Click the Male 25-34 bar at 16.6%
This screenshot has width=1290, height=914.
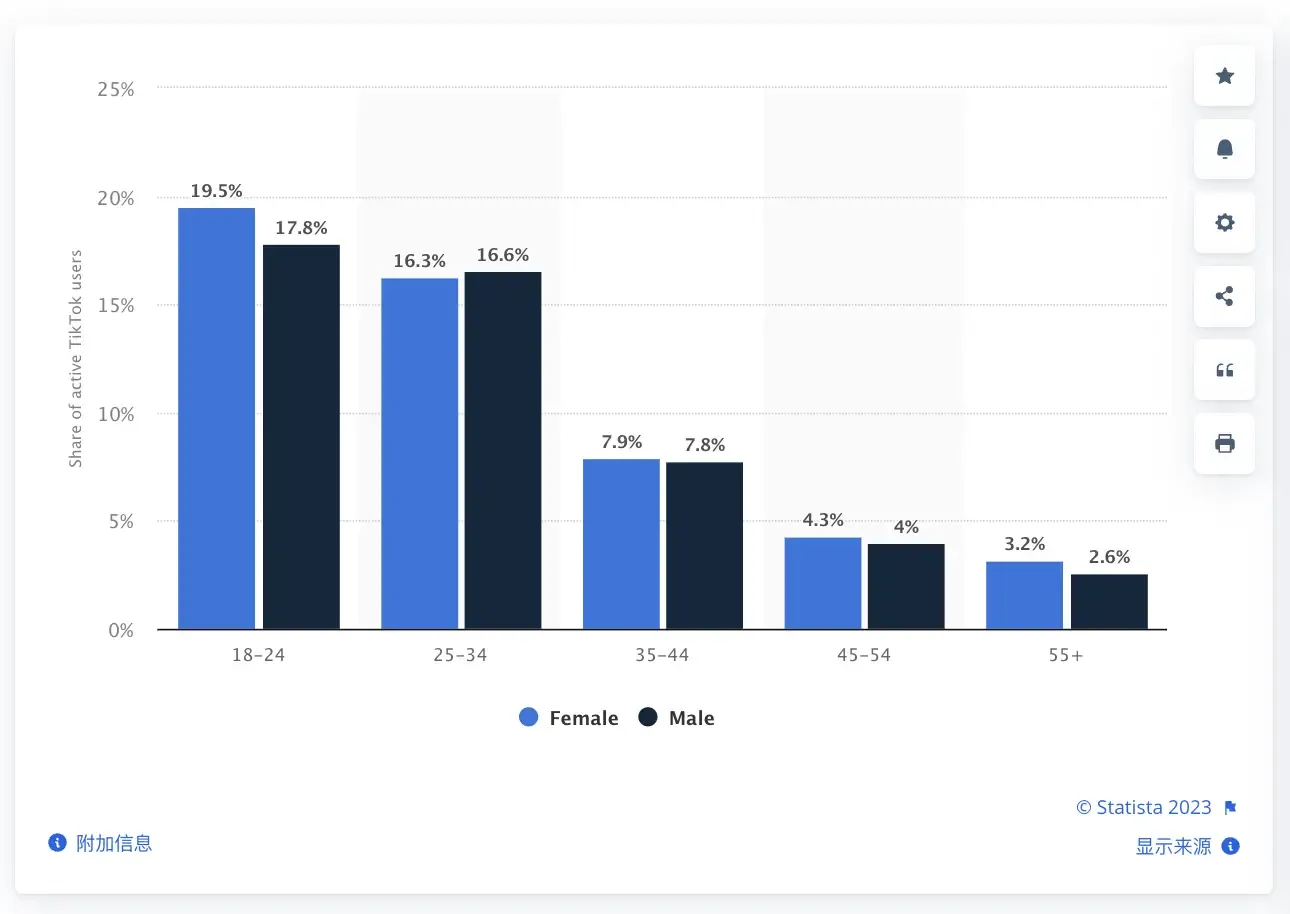(503, 451)
